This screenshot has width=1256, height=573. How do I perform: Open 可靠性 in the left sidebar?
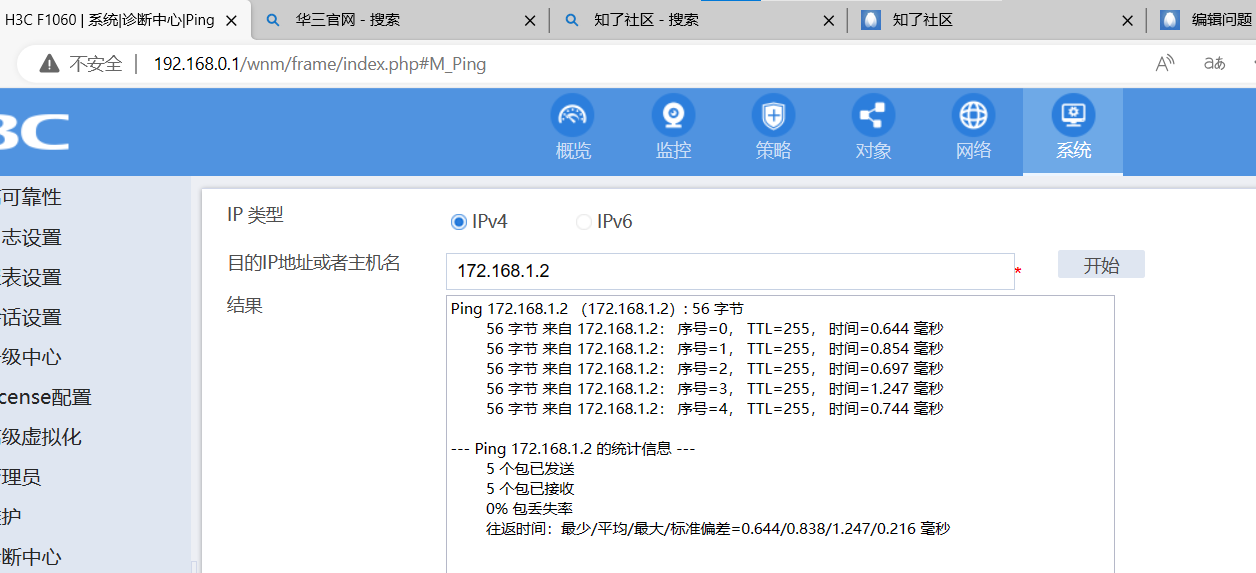coord(31,197)
